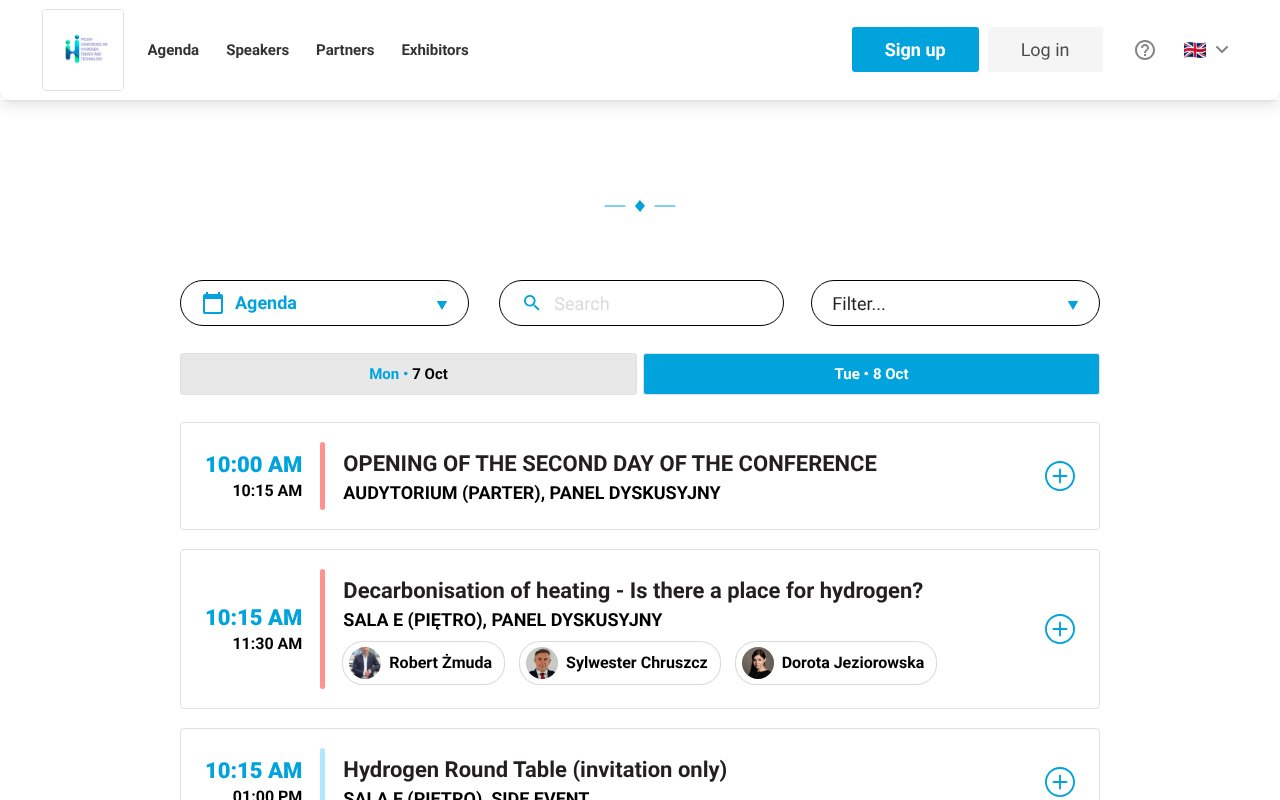This screenshot has height=800, width=1280.
Task: Switch to the Tue 8 Oct day tab
Action: click(x=870, y=374)
